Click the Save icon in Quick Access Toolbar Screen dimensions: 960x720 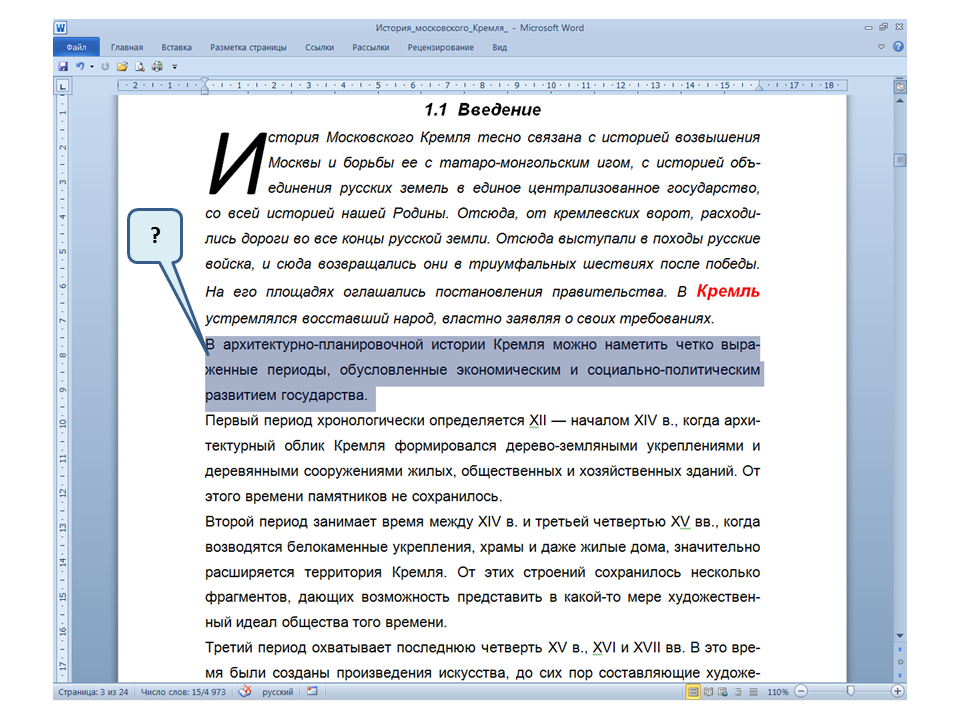click(x=63, y=66)
